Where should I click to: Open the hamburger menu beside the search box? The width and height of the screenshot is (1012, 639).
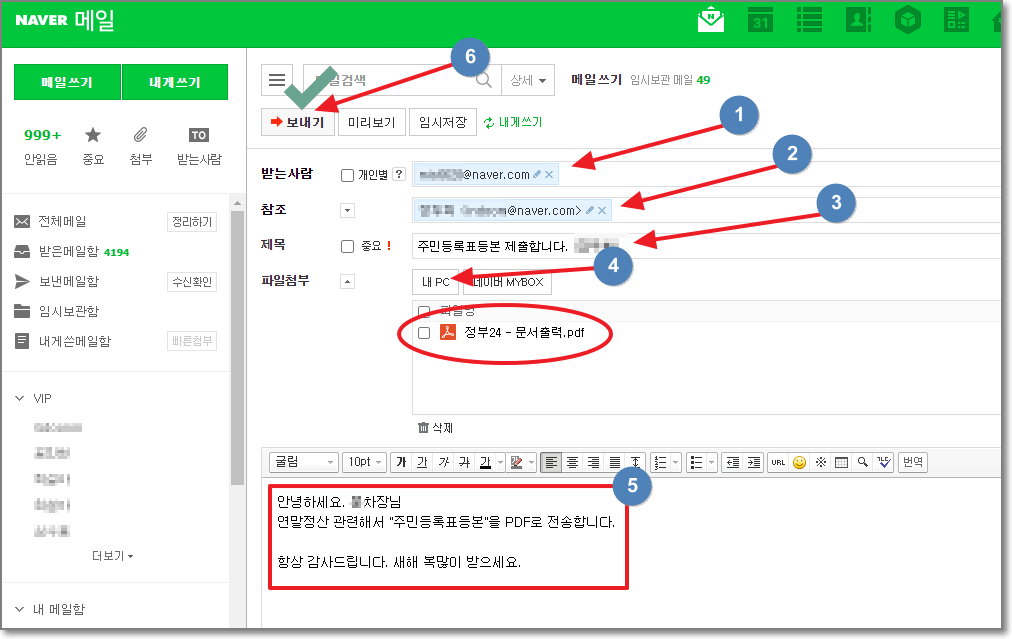[277, 79]
